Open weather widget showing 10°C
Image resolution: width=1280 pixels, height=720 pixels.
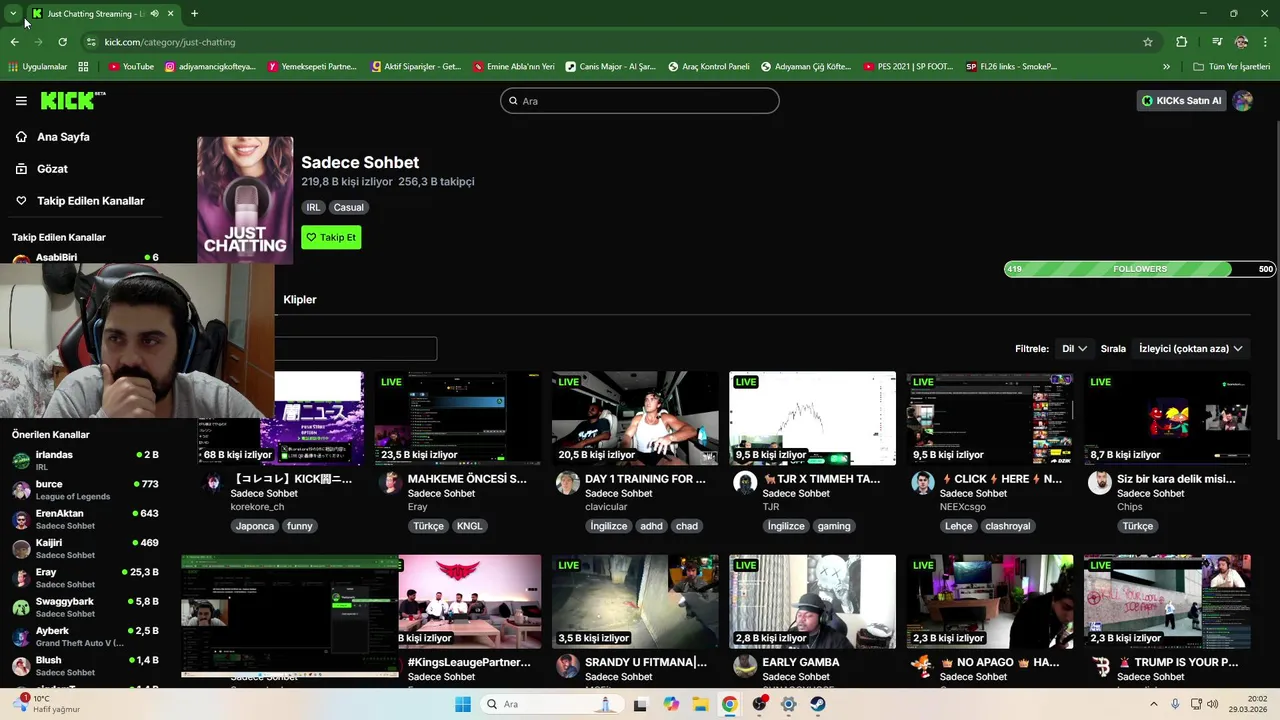pyautogui.click(x=48, y=704)
